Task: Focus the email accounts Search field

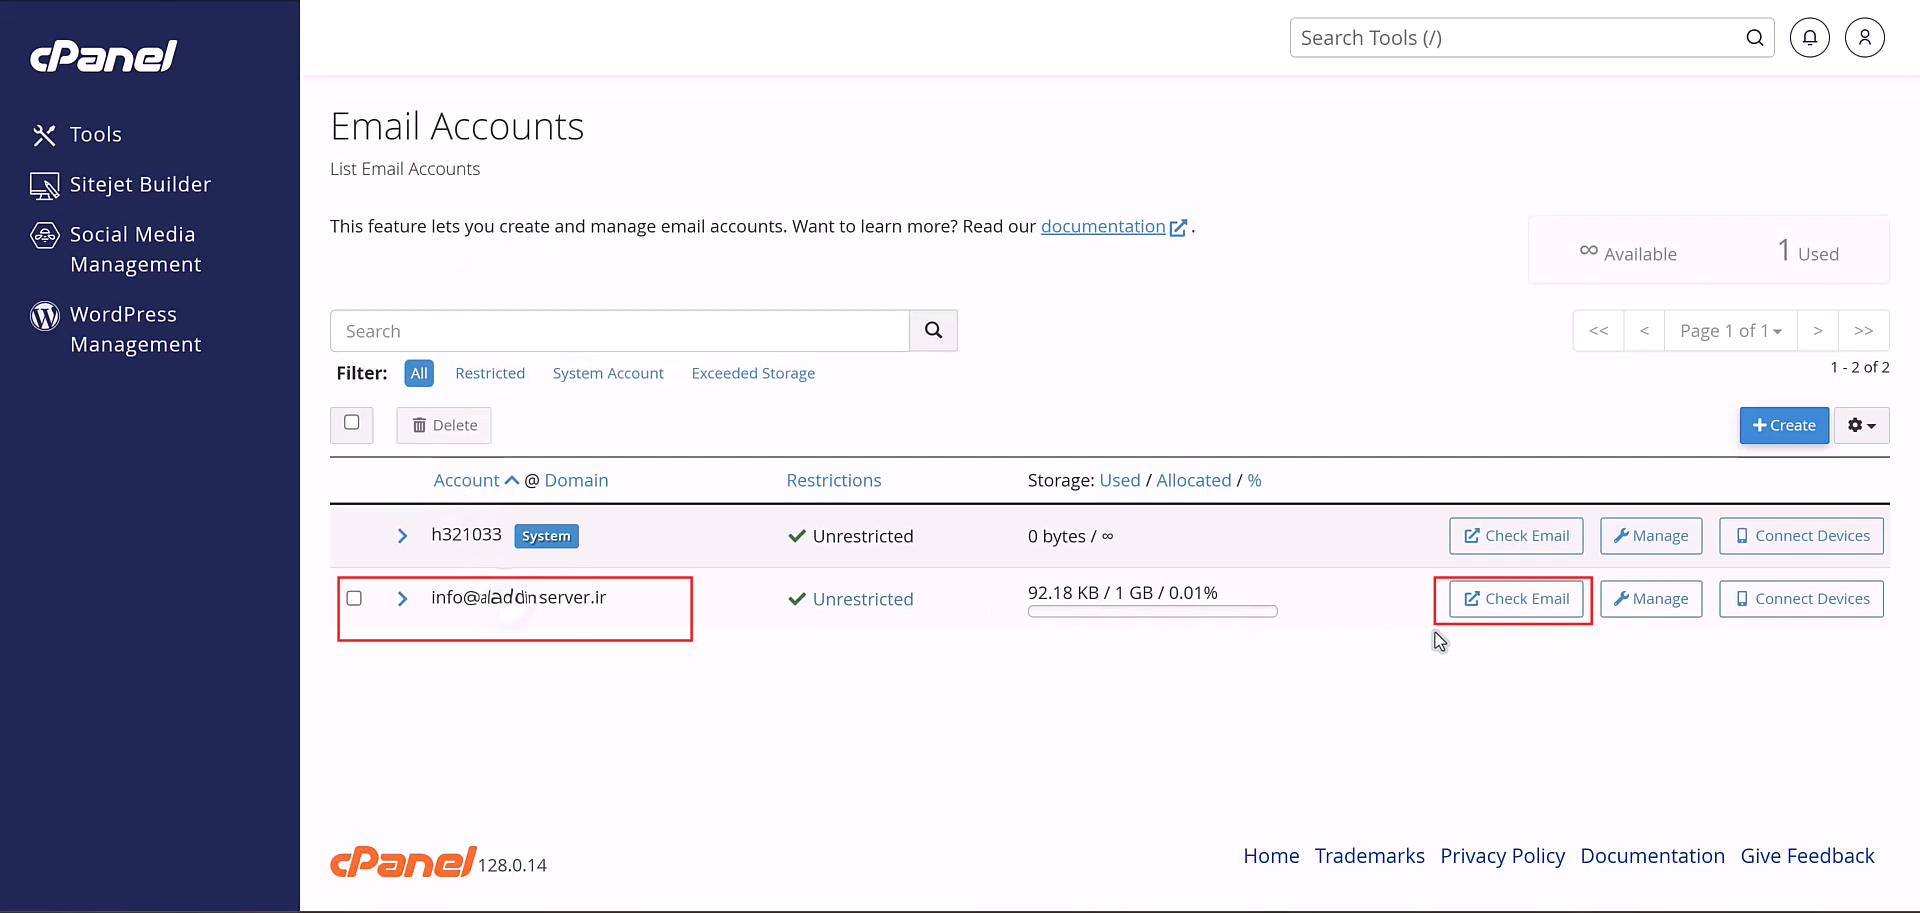Action: click(620, 331)
